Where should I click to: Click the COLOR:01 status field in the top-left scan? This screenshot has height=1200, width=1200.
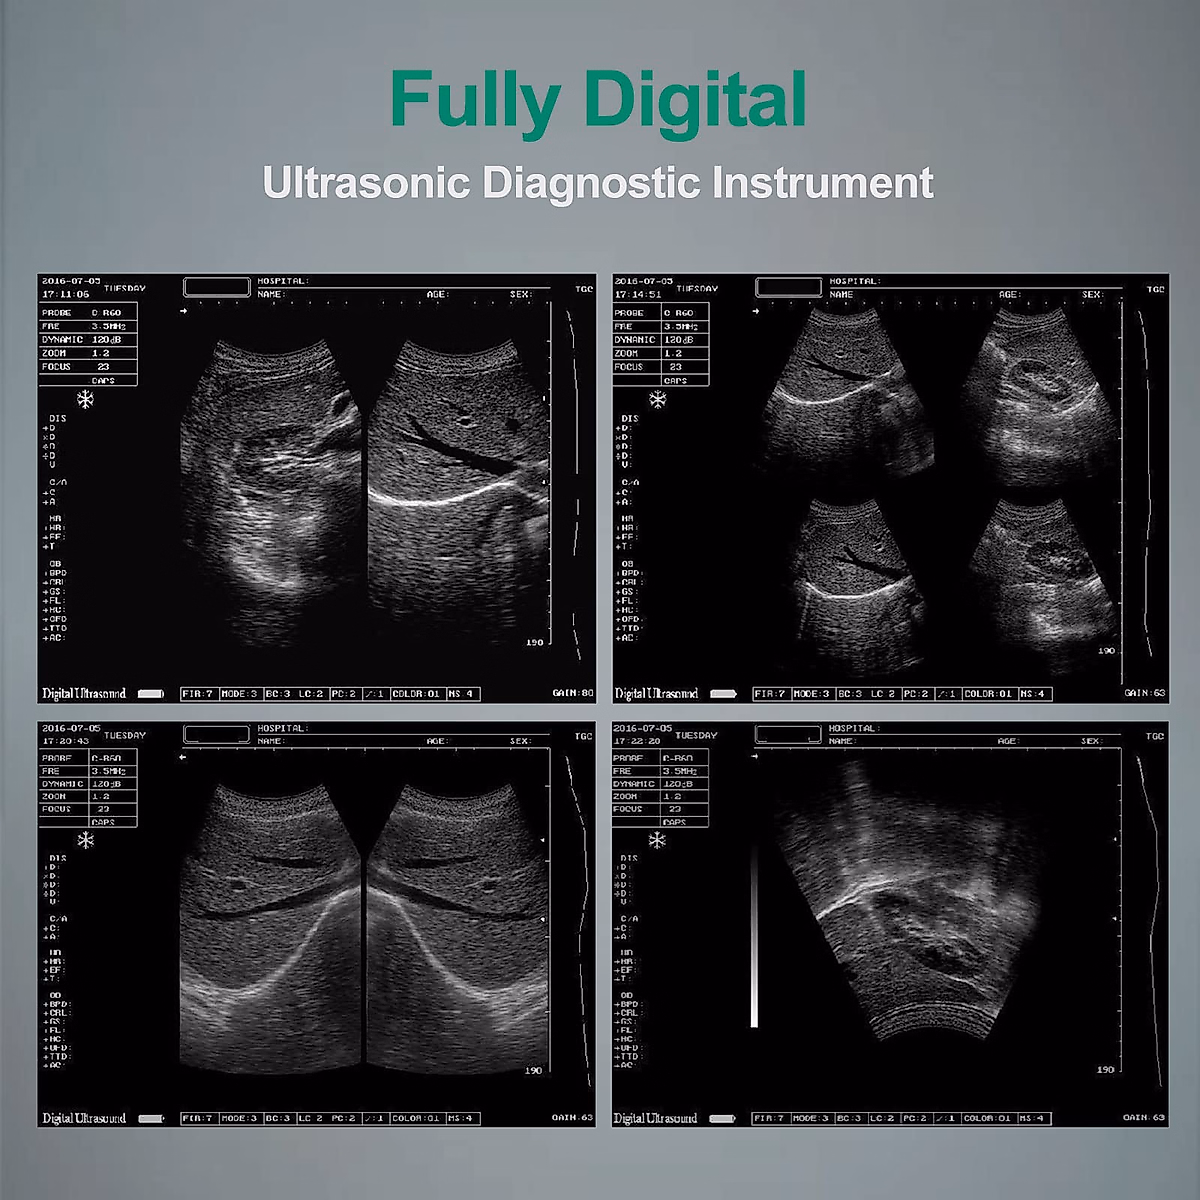416,693
